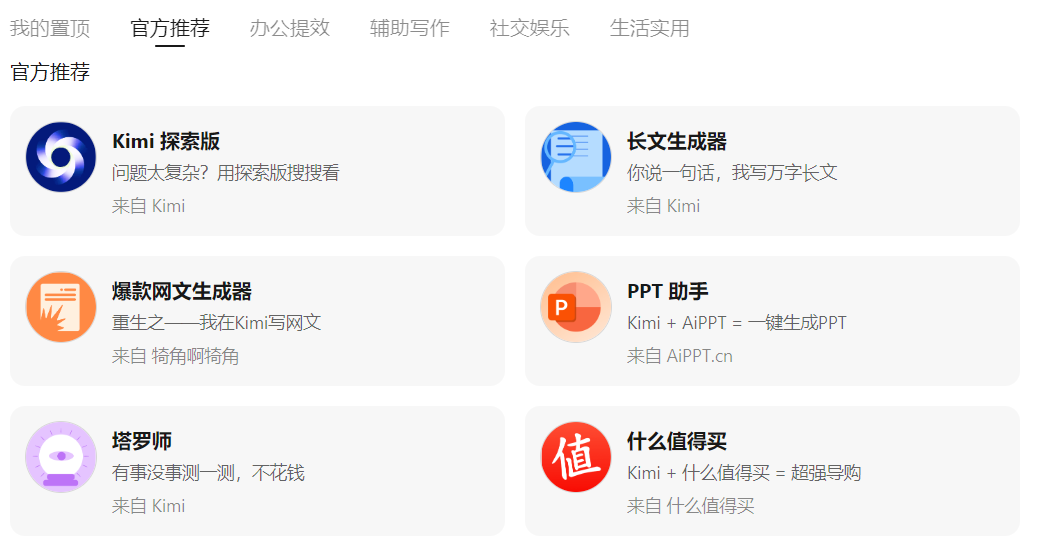Open the 什么值得买 title
Viewport: 1037px width, 545px height.
tap(677, 441)
